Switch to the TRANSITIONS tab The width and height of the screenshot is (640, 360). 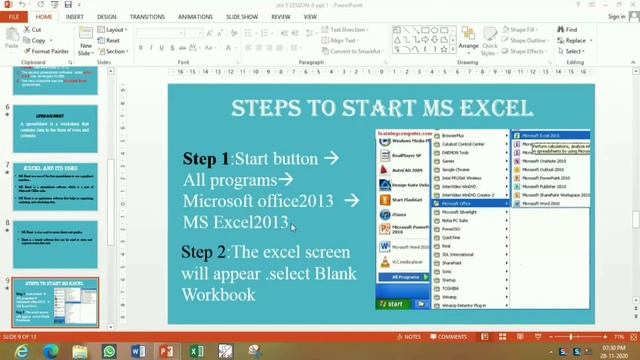pyautogui.click(x=147, y=17)
